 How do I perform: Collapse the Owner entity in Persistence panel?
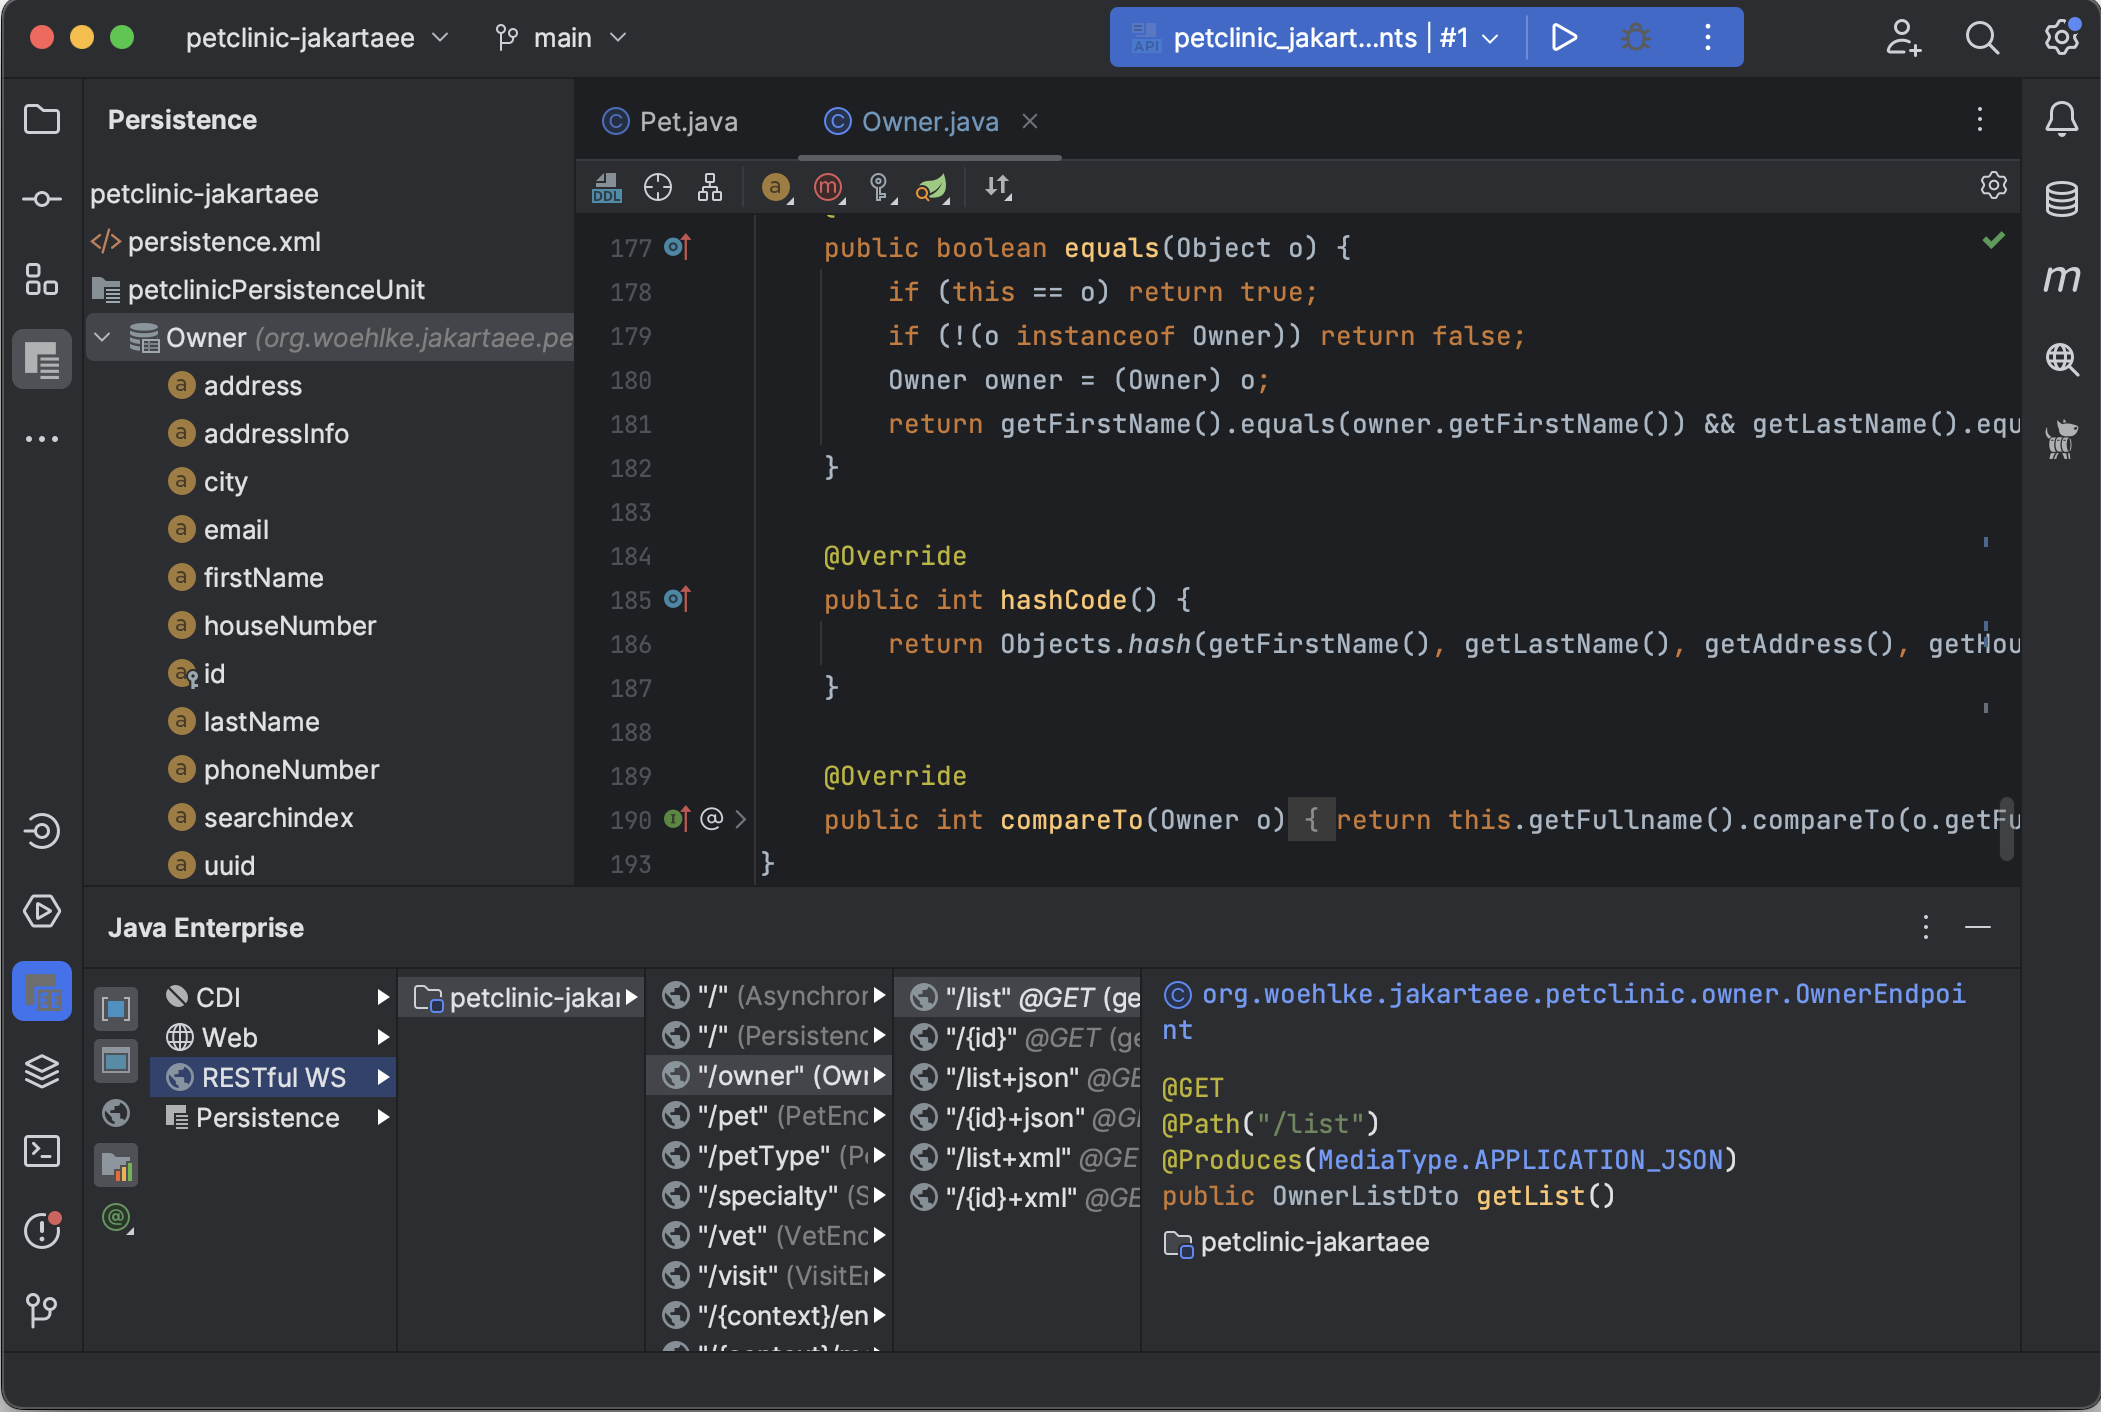(x=101, y=337)
